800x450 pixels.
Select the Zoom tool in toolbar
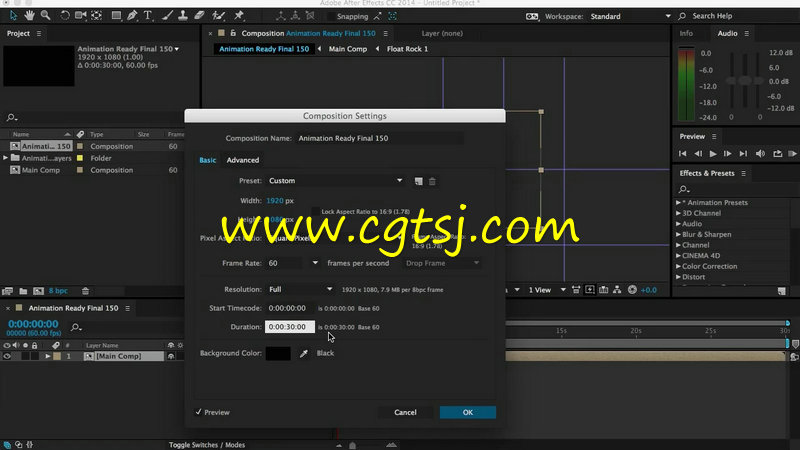(x=46, y=16)
